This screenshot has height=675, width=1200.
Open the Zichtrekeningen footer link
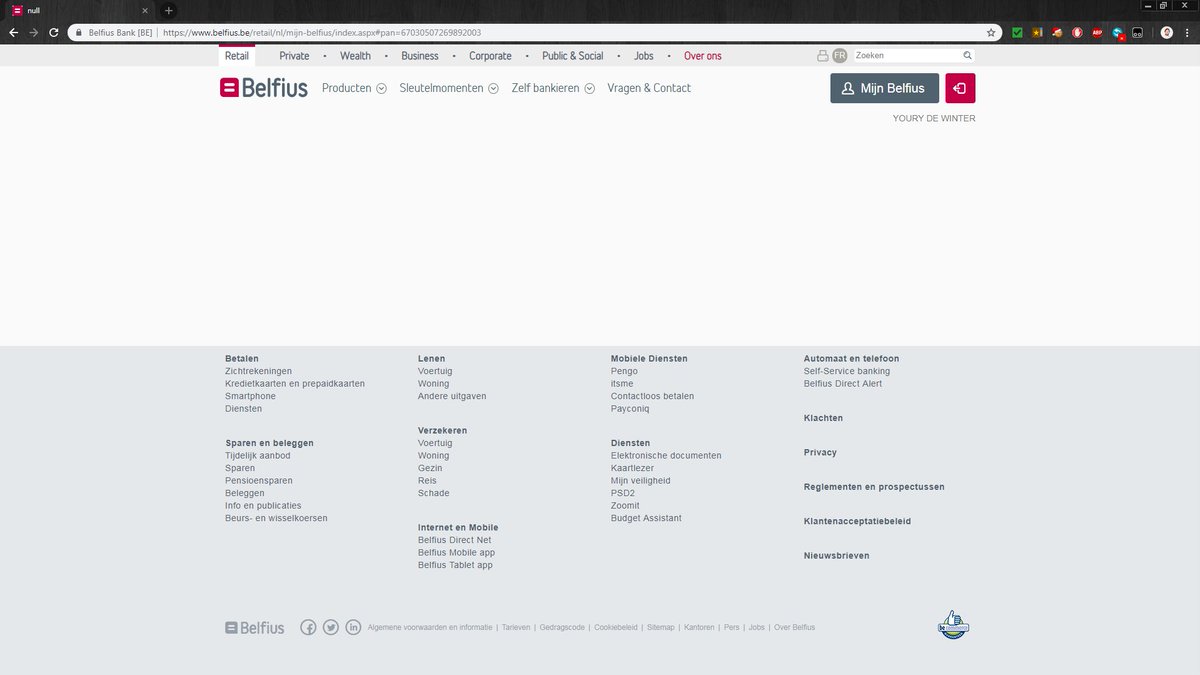click(x=258, y=371)
